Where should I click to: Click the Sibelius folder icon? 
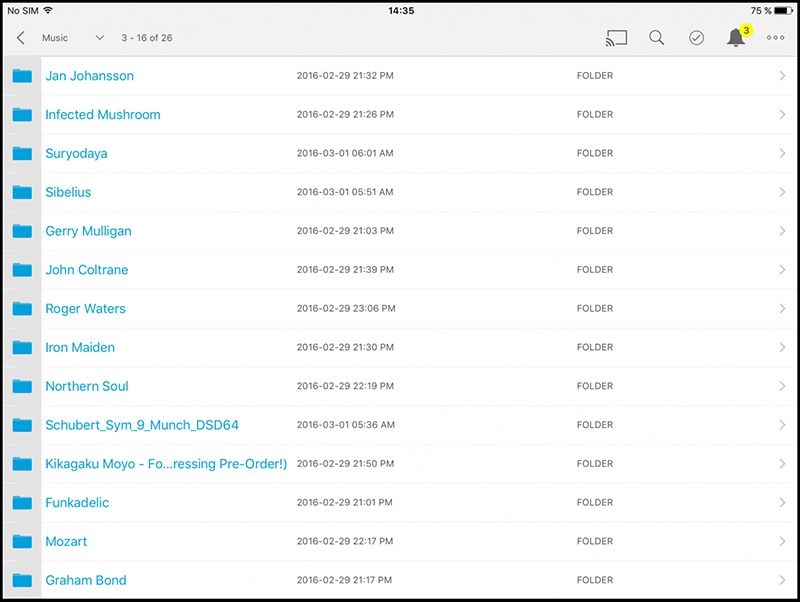22,192
